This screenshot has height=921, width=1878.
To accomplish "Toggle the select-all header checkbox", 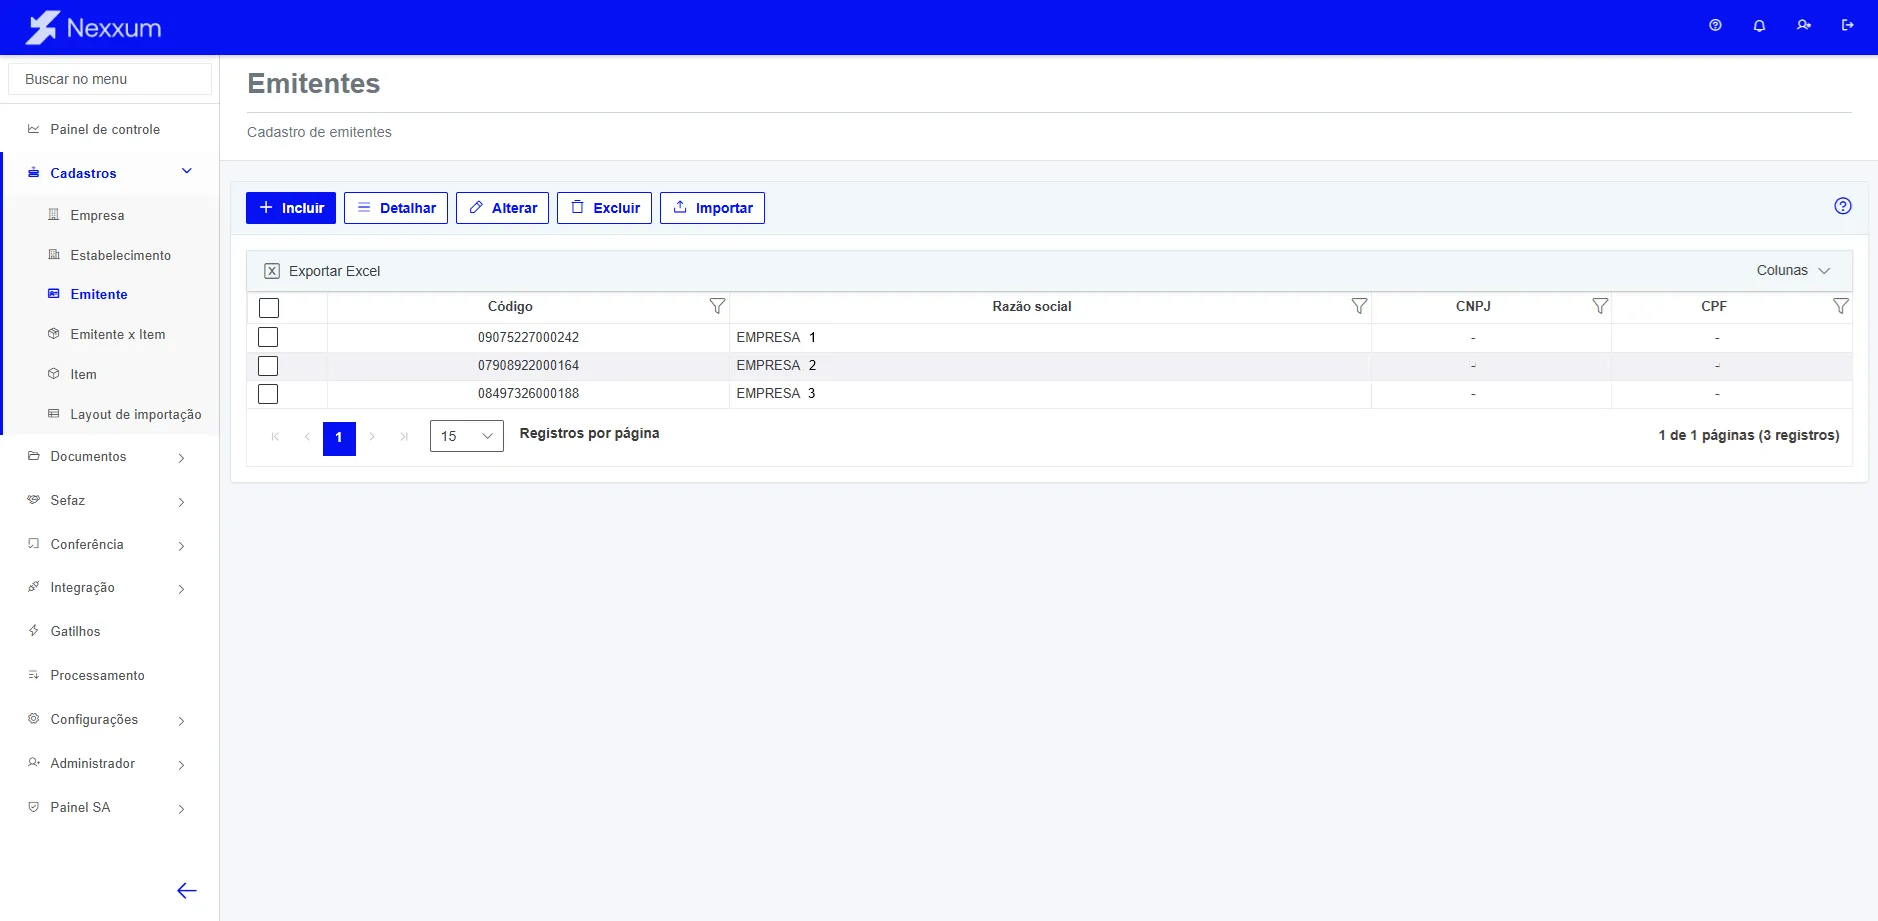I will [269, 308].
